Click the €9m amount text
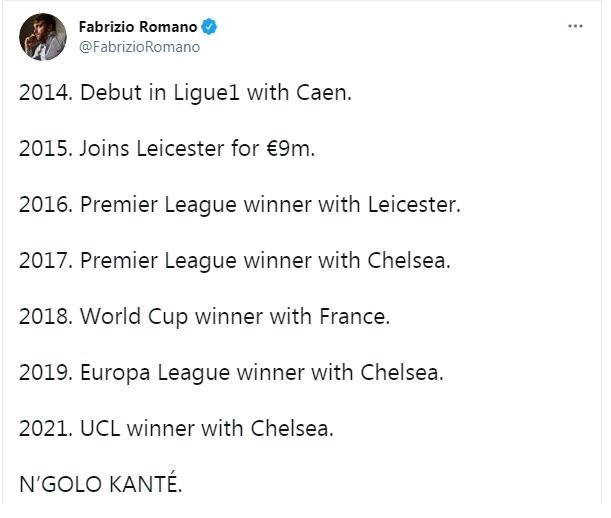 (x=291, y=149)
